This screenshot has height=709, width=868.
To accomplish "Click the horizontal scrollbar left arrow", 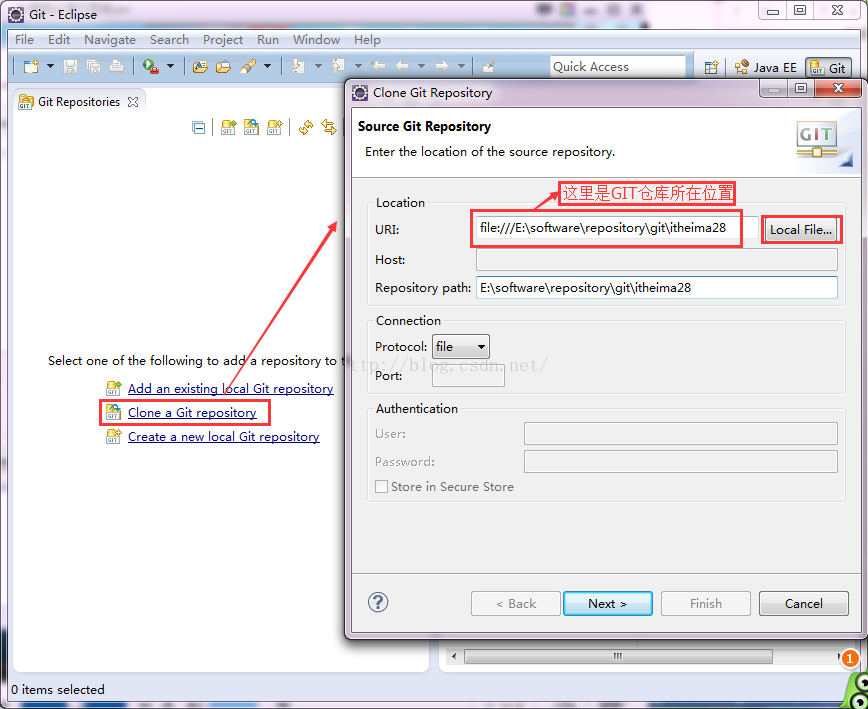I will coord(454,656).
